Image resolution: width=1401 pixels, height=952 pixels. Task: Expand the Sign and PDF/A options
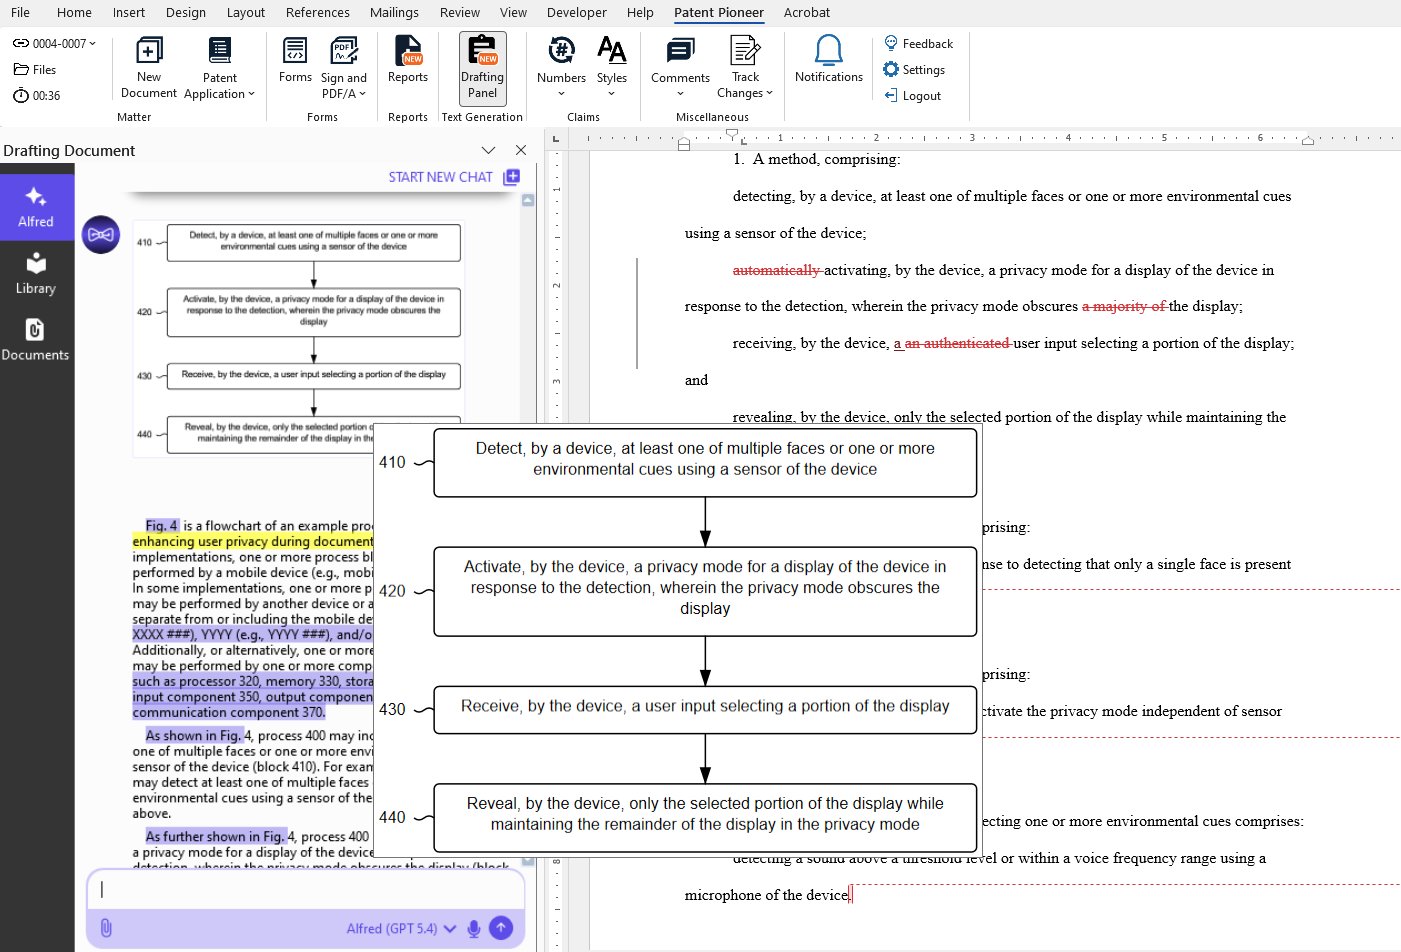pos(344,66)
